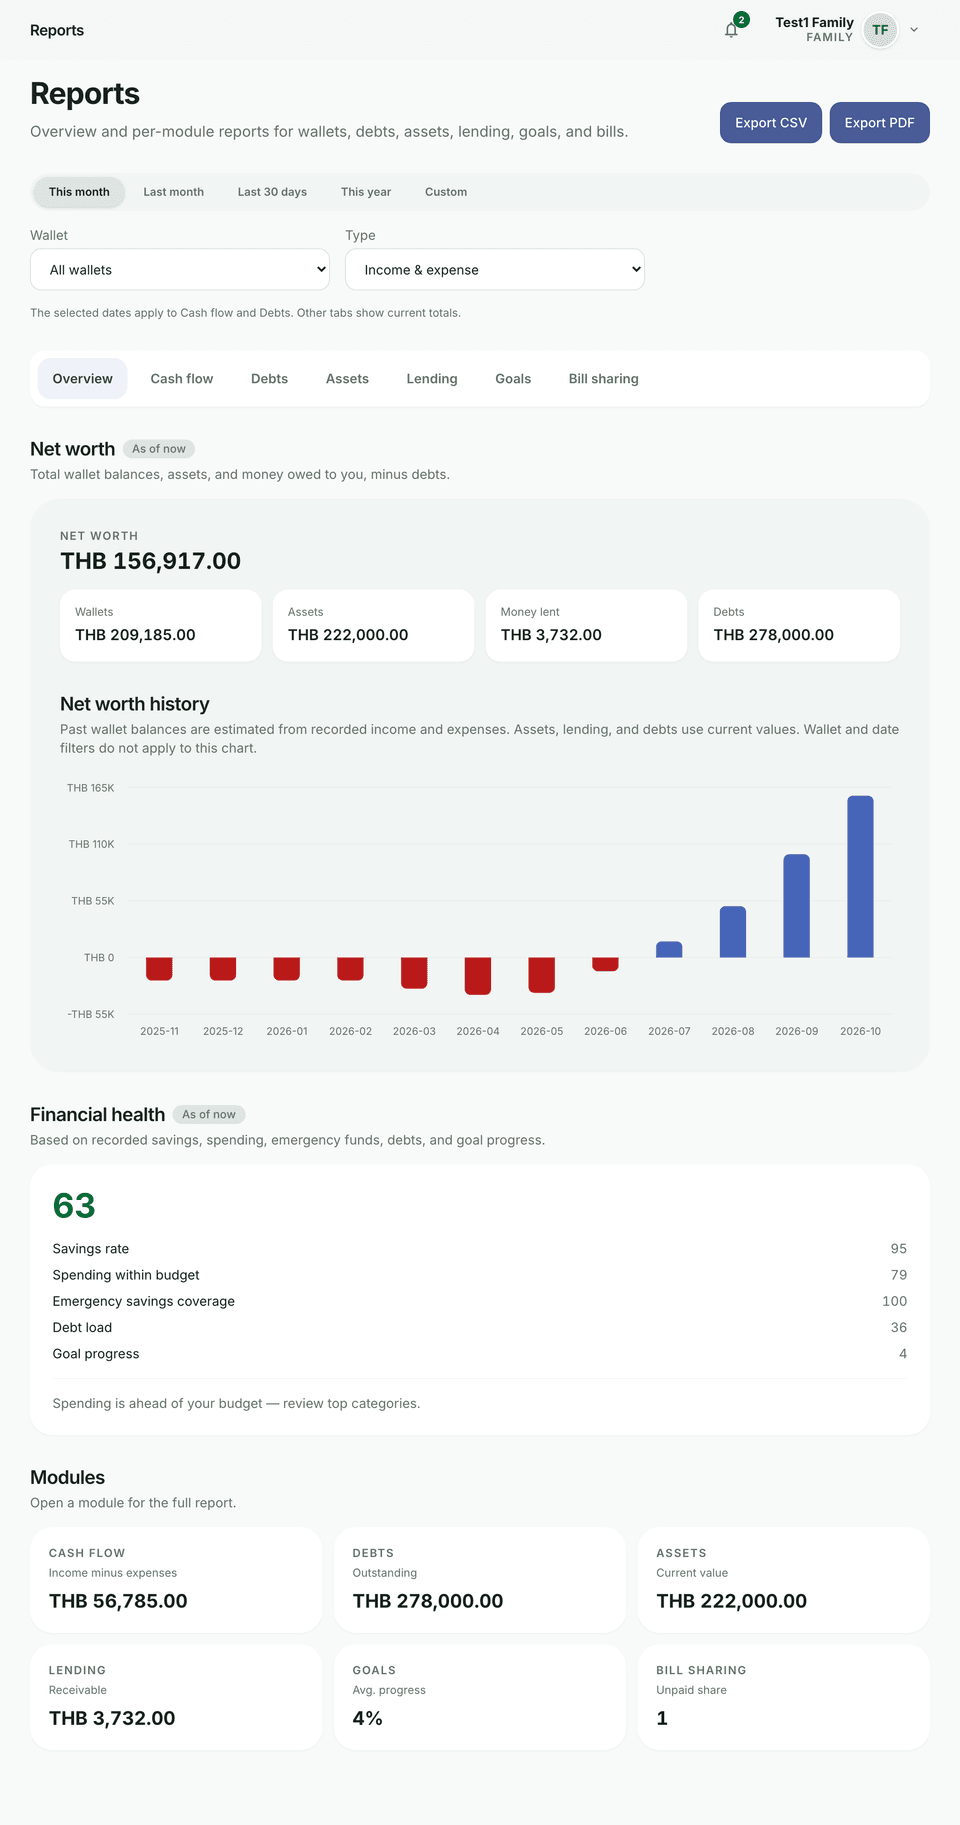Click the Goal progress row
Viewport: 960px width, 1825px height.
(480, 1354)
